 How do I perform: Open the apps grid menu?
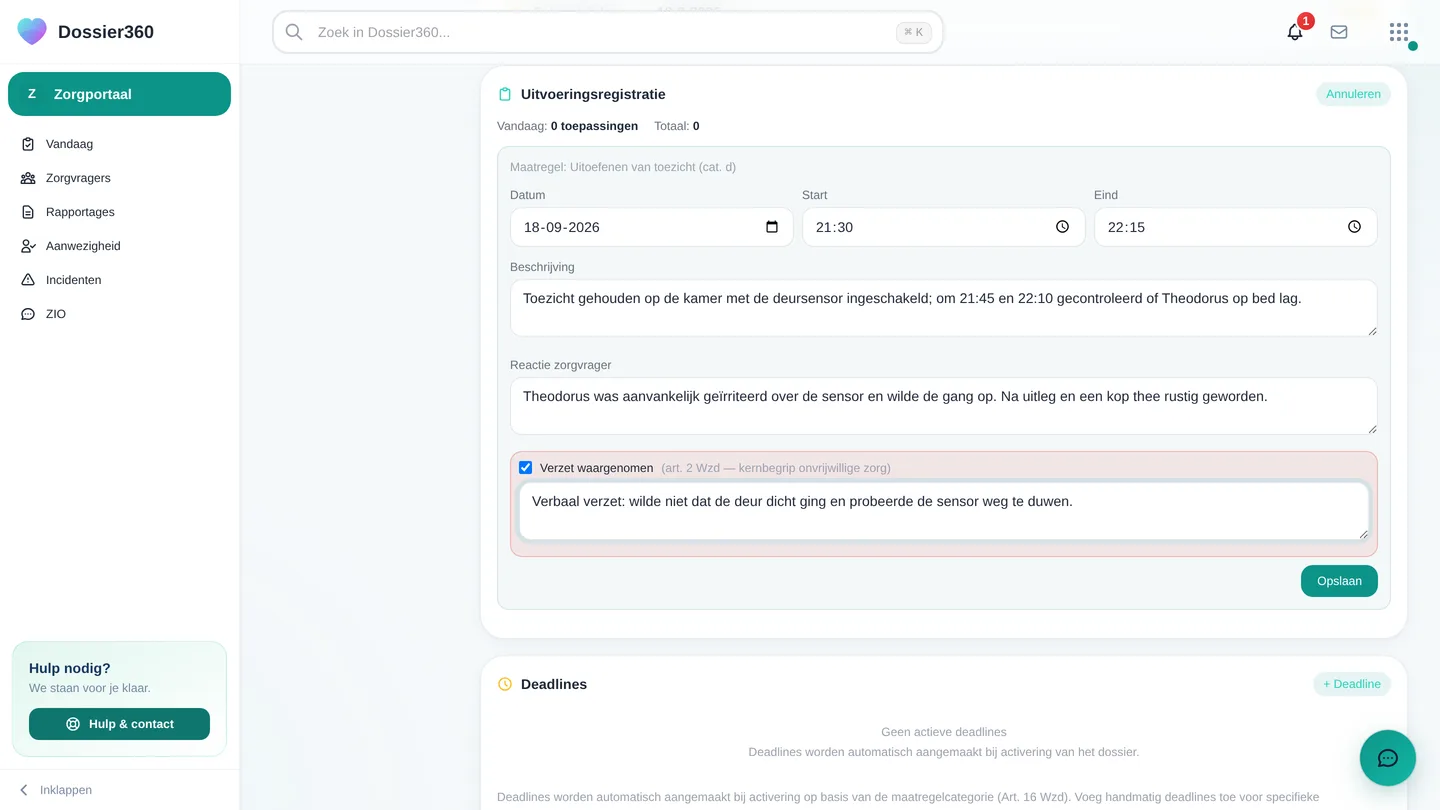tap(1399, 32)
